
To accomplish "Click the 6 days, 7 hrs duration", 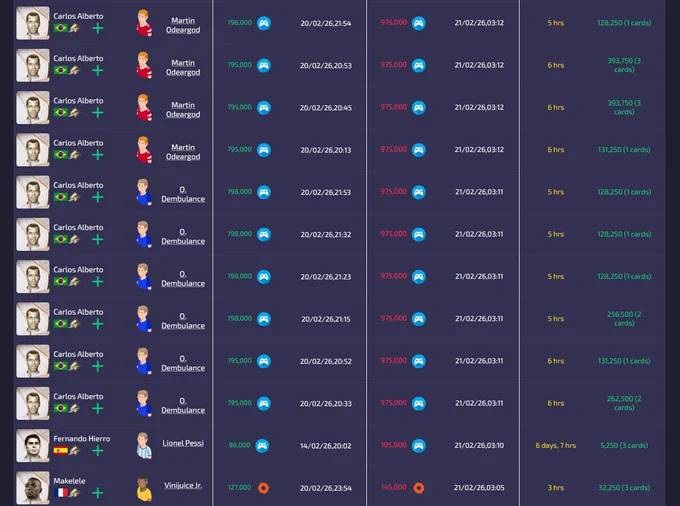I will click(556, 445).
